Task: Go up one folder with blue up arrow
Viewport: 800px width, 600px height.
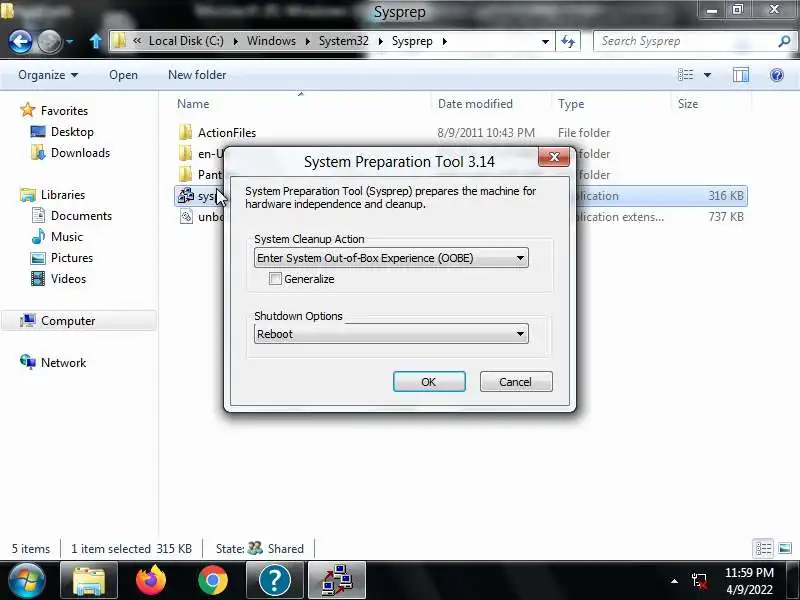Action: point(95,41)
